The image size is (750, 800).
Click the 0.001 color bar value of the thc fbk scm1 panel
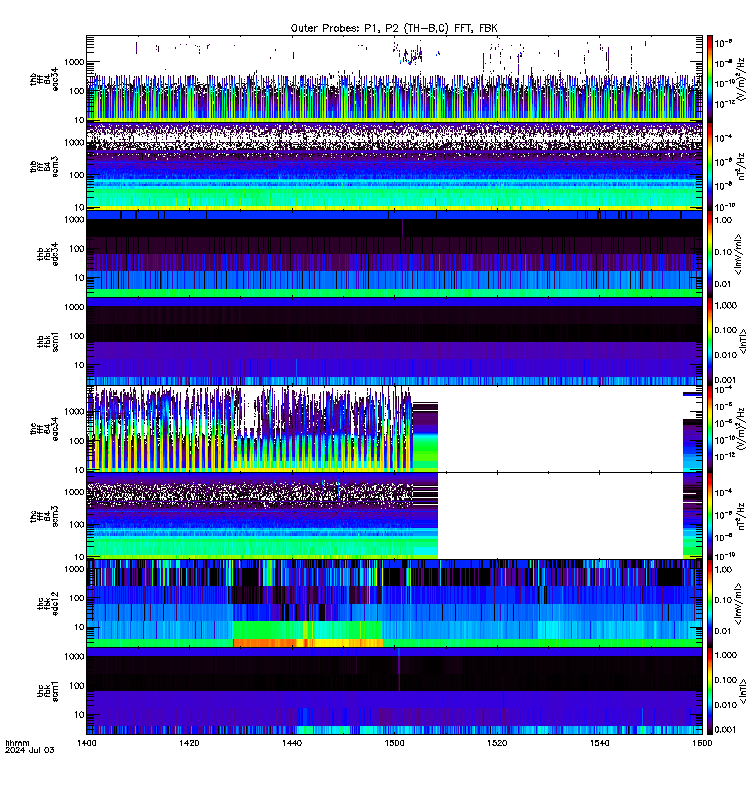click(726, 730)
